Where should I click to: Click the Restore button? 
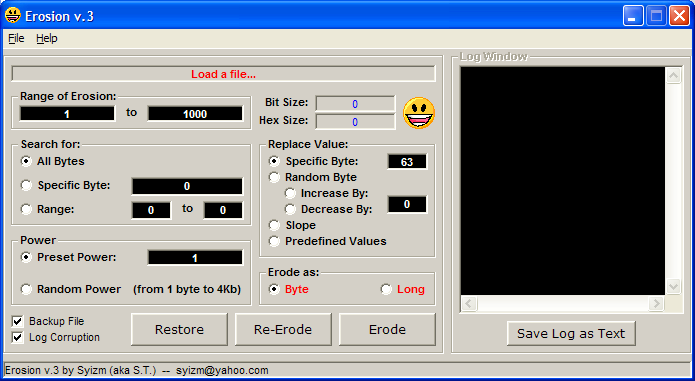point(180,330)
